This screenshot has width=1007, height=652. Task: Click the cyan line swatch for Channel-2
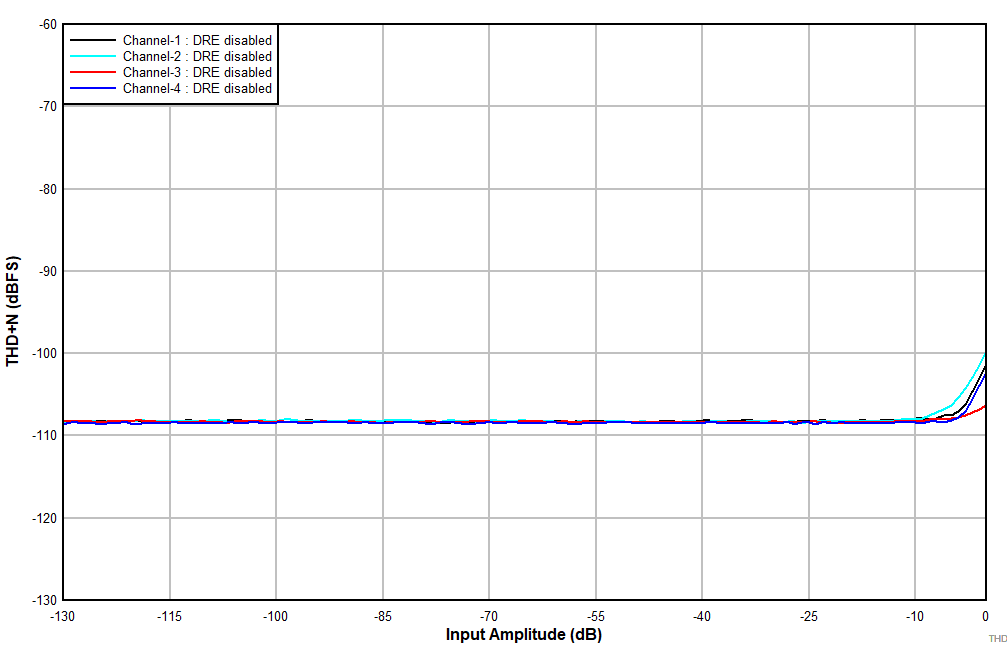coord(93,57)
